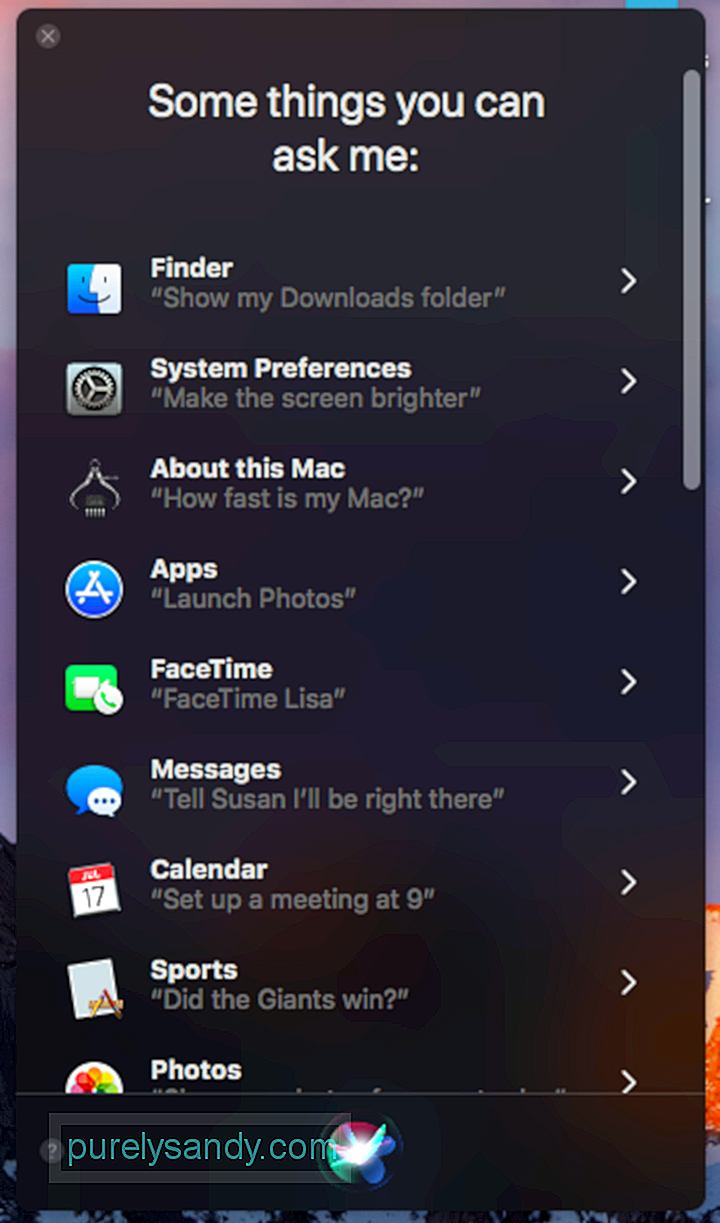Expand the Sports row chevron
This screenshot has height=1223, width=720.
point(628,981)
